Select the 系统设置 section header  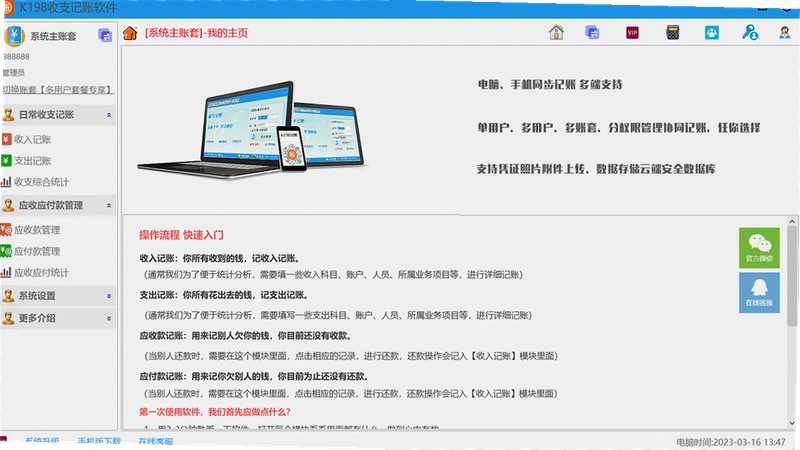pos(58,295)
